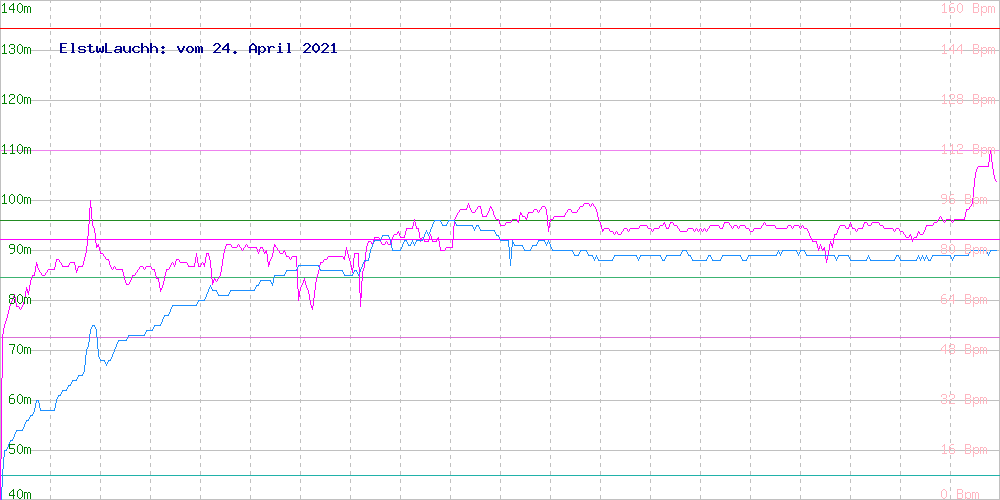
Task: Click the early blue elevation peak near 75m
Action: click(93, 326)
